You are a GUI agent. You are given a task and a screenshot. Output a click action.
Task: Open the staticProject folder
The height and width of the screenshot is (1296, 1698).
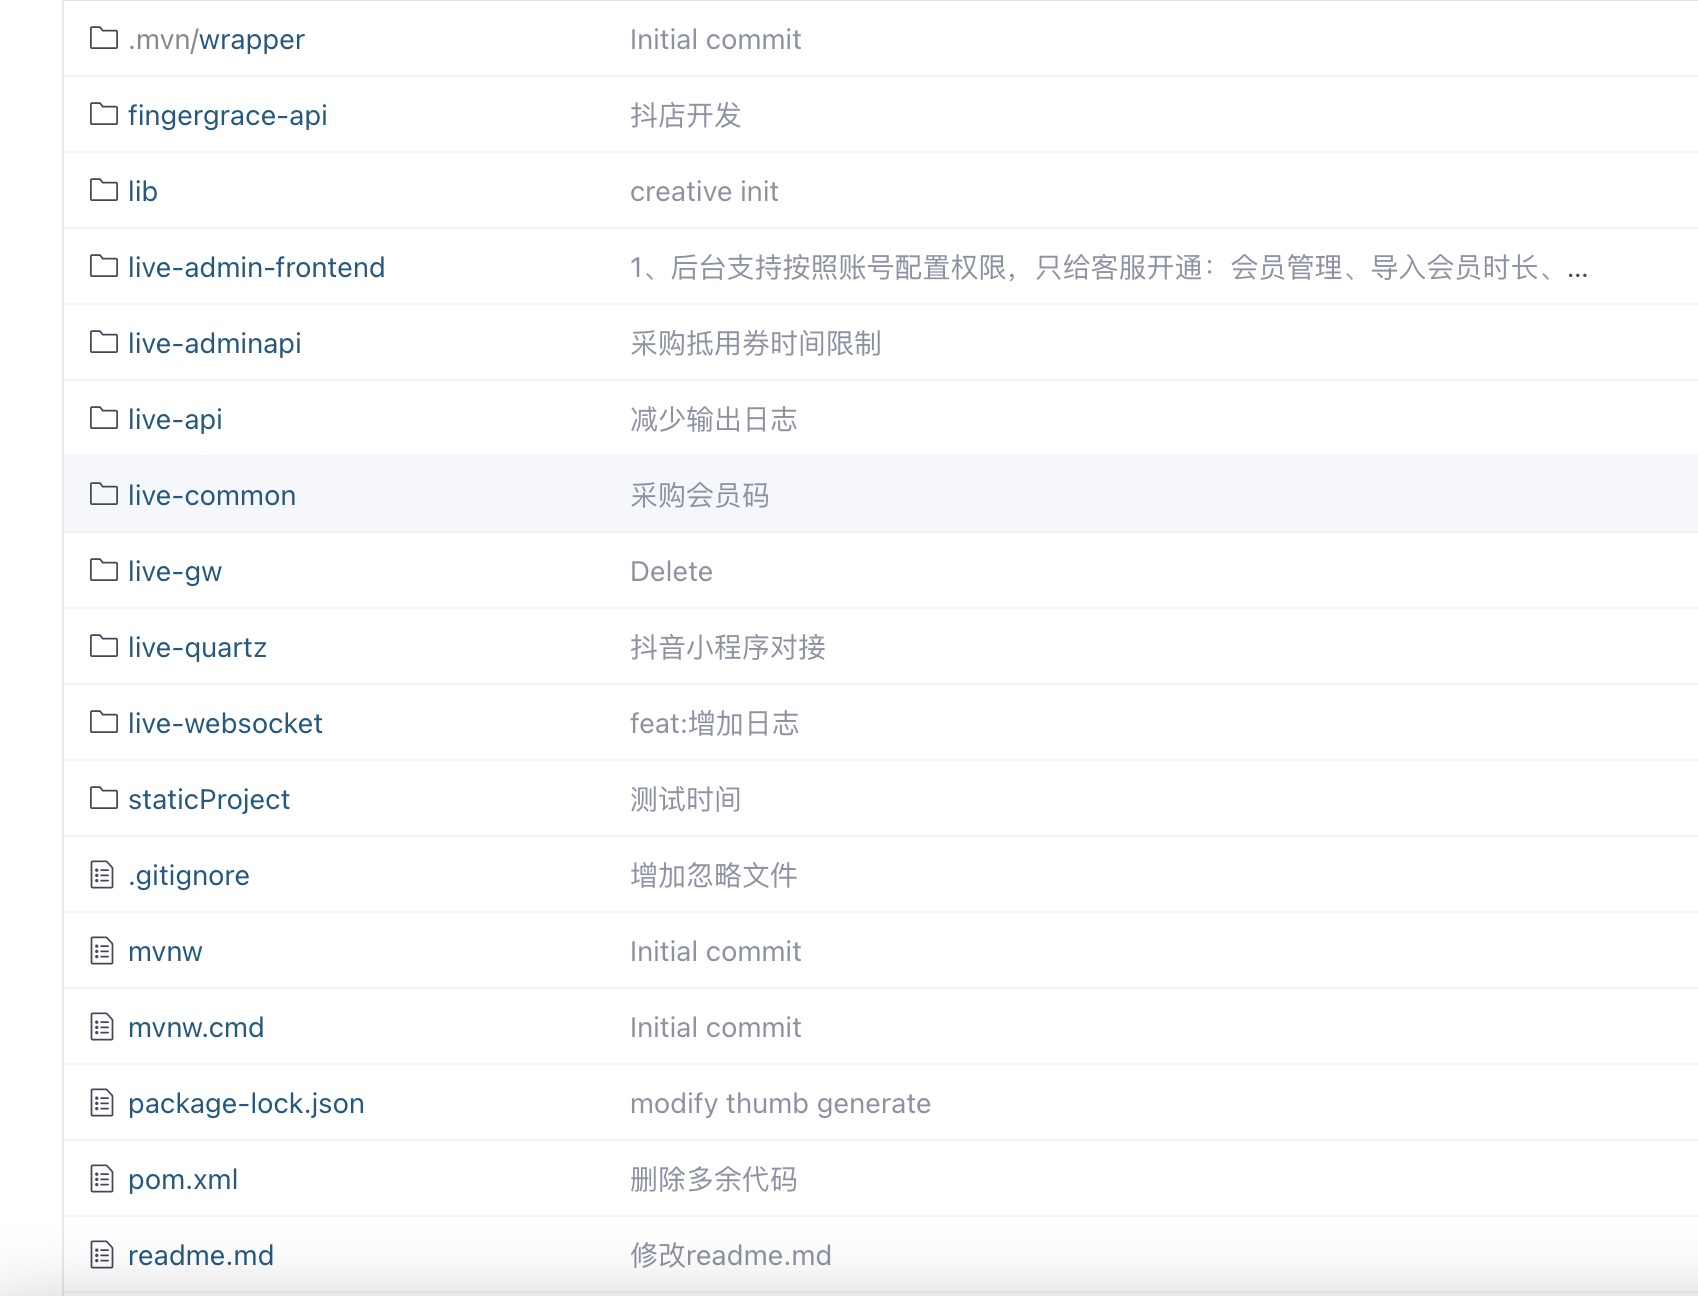(209, 800)
